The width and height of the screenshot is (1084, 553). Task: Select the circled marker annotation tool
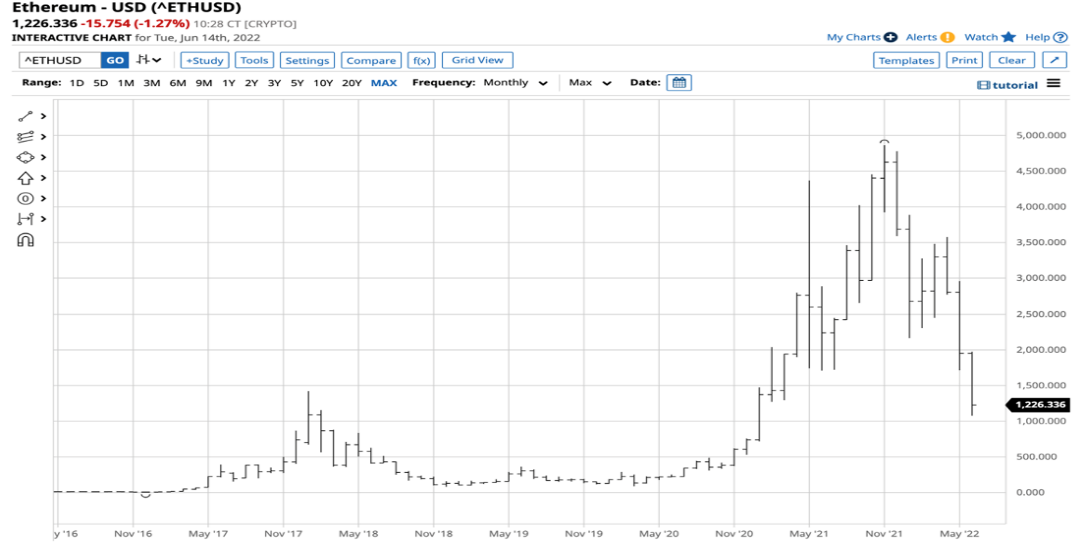(x=26, y=198)
